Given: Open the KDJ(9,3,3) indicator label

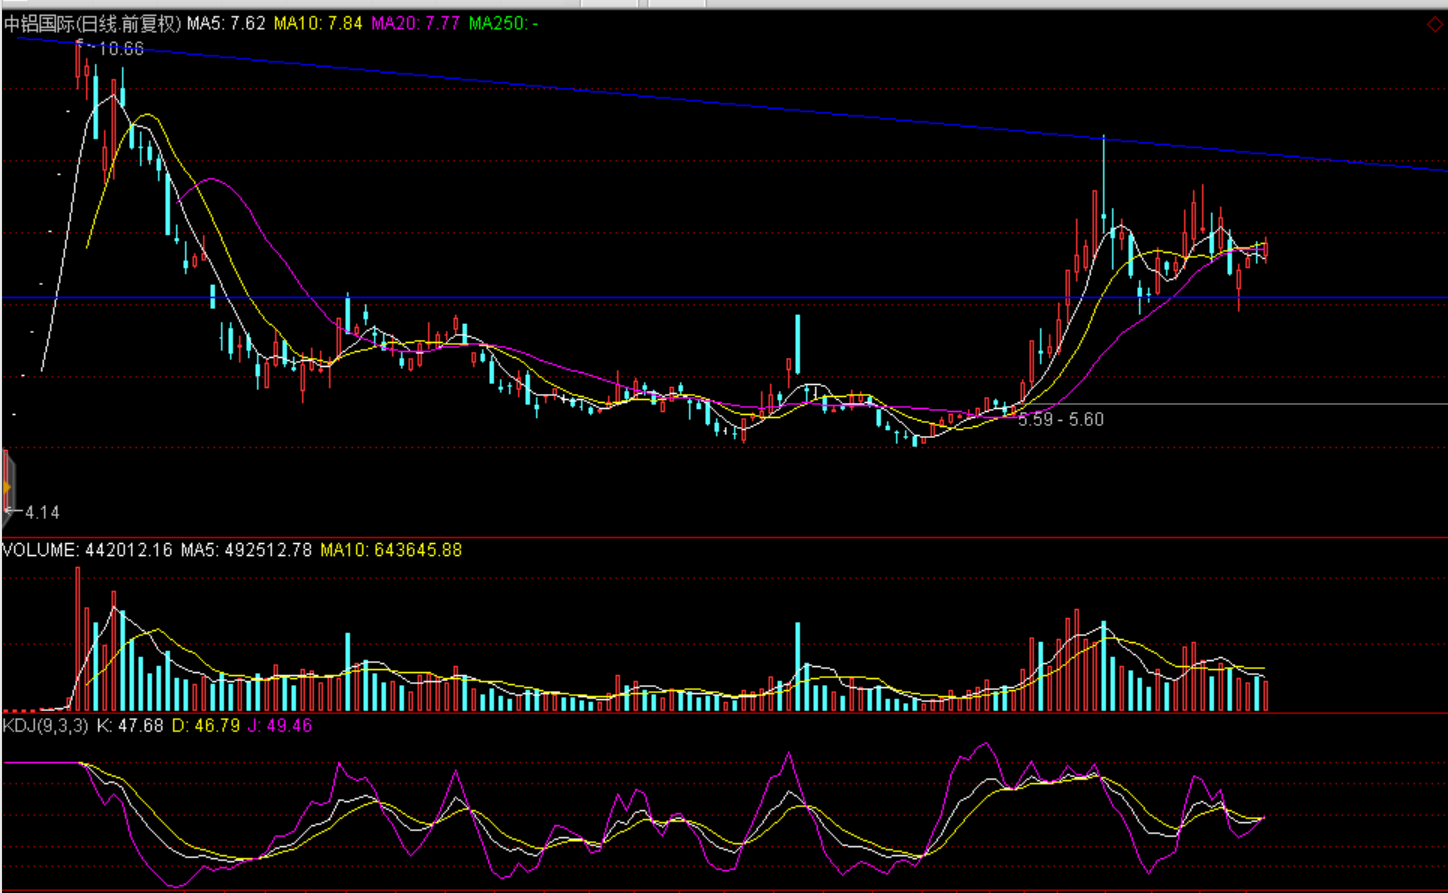Looking at the screenshot, I should coord(45,725).
